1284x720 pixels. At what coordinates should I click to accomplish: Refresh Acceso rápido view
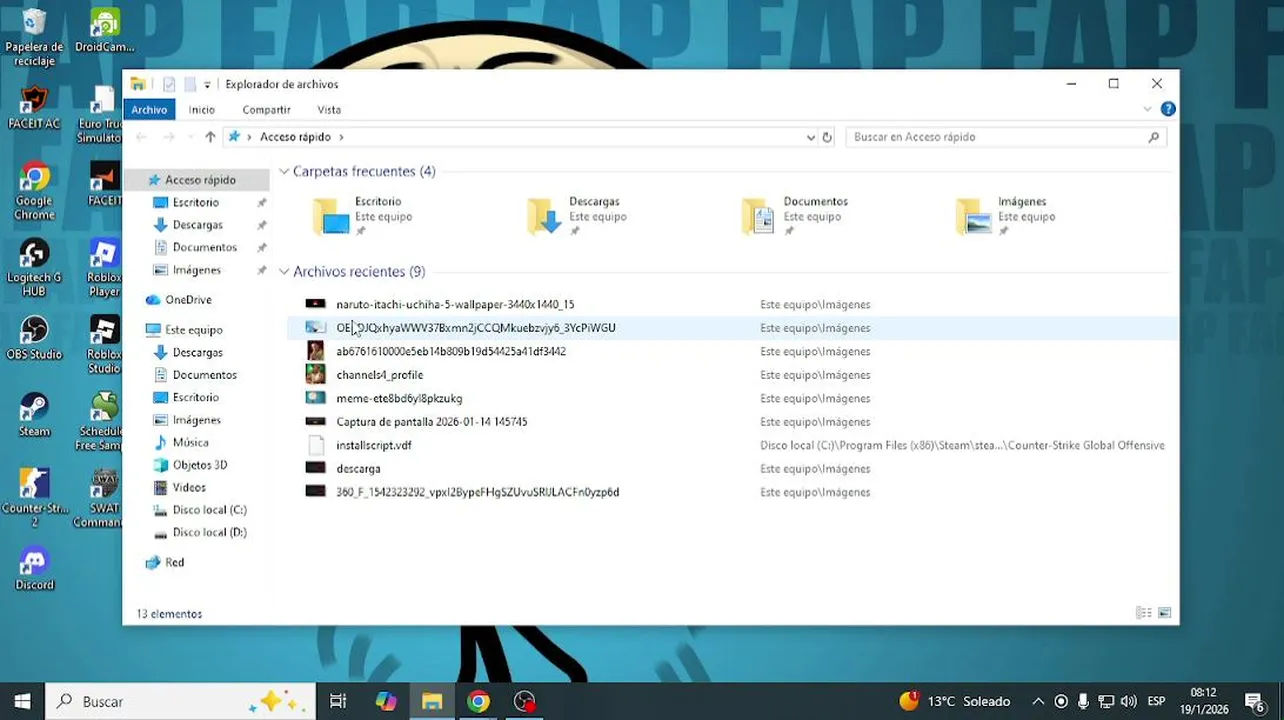[x=827, y=137]
